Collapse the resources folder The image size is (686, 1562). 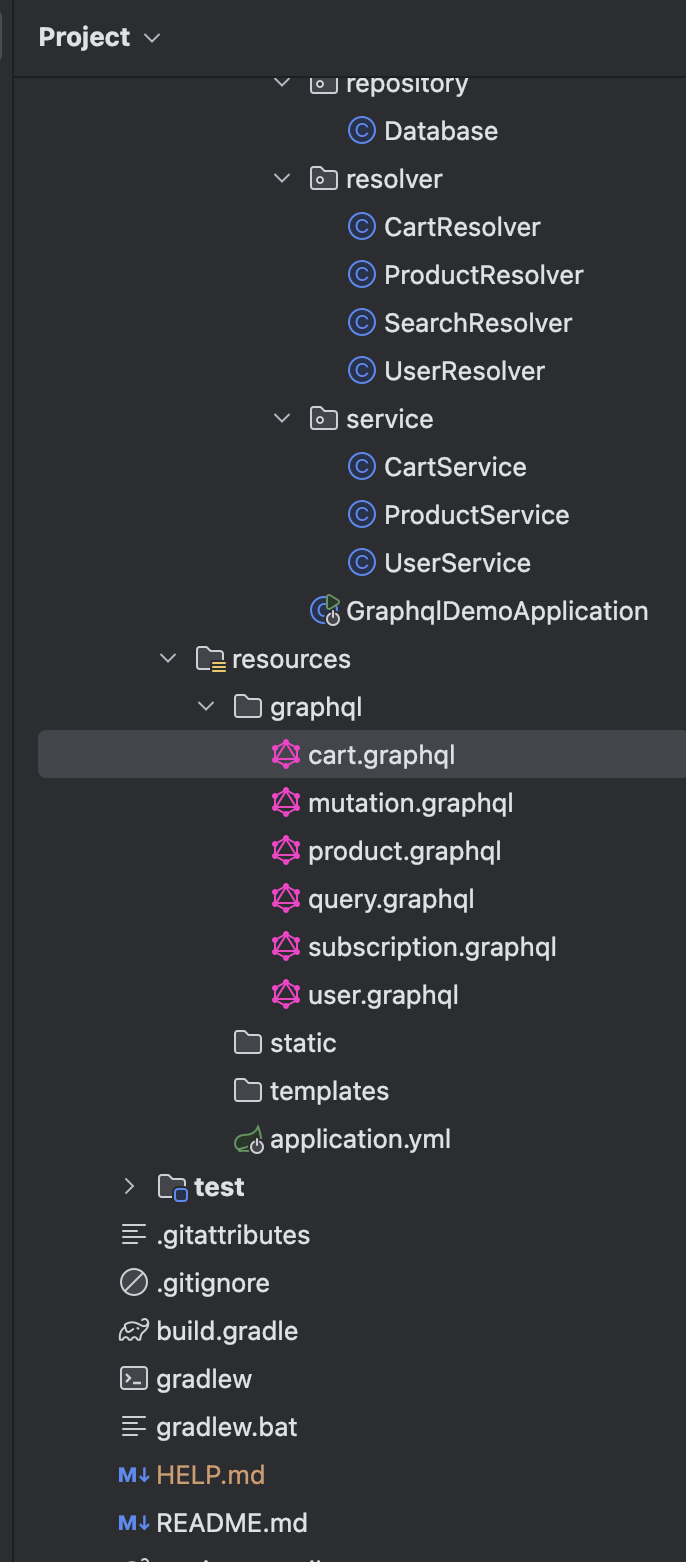168,659
